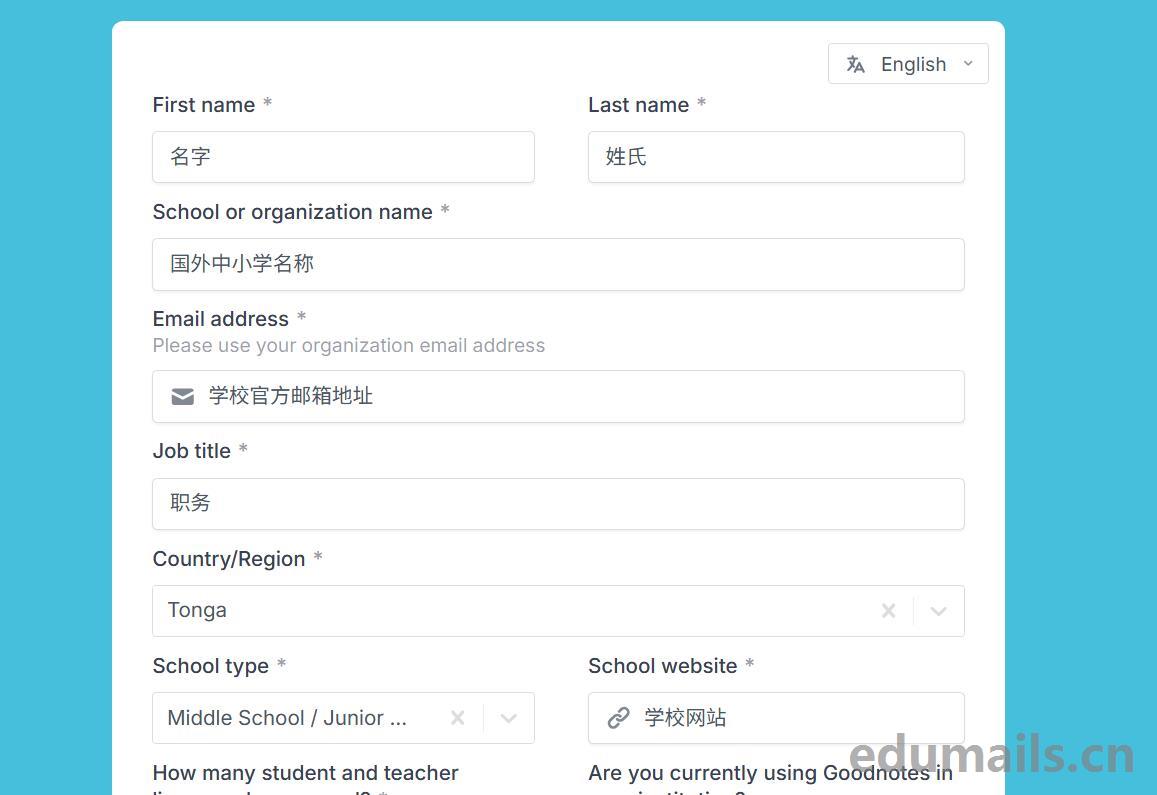Screen dimensions: 1157x795
Task: Click the Tonga value in Country/Region
Action: point(198,610)
